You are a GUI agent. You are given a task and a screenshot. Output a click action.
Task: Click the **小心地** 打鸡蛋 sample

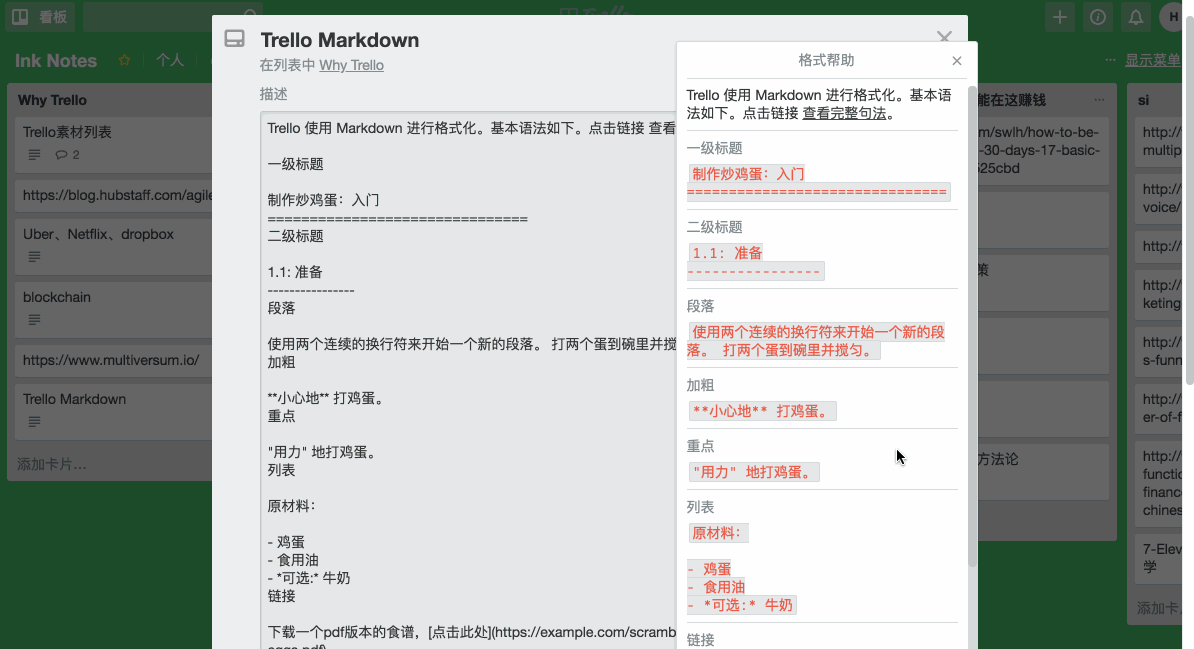[x=762, y=411]
